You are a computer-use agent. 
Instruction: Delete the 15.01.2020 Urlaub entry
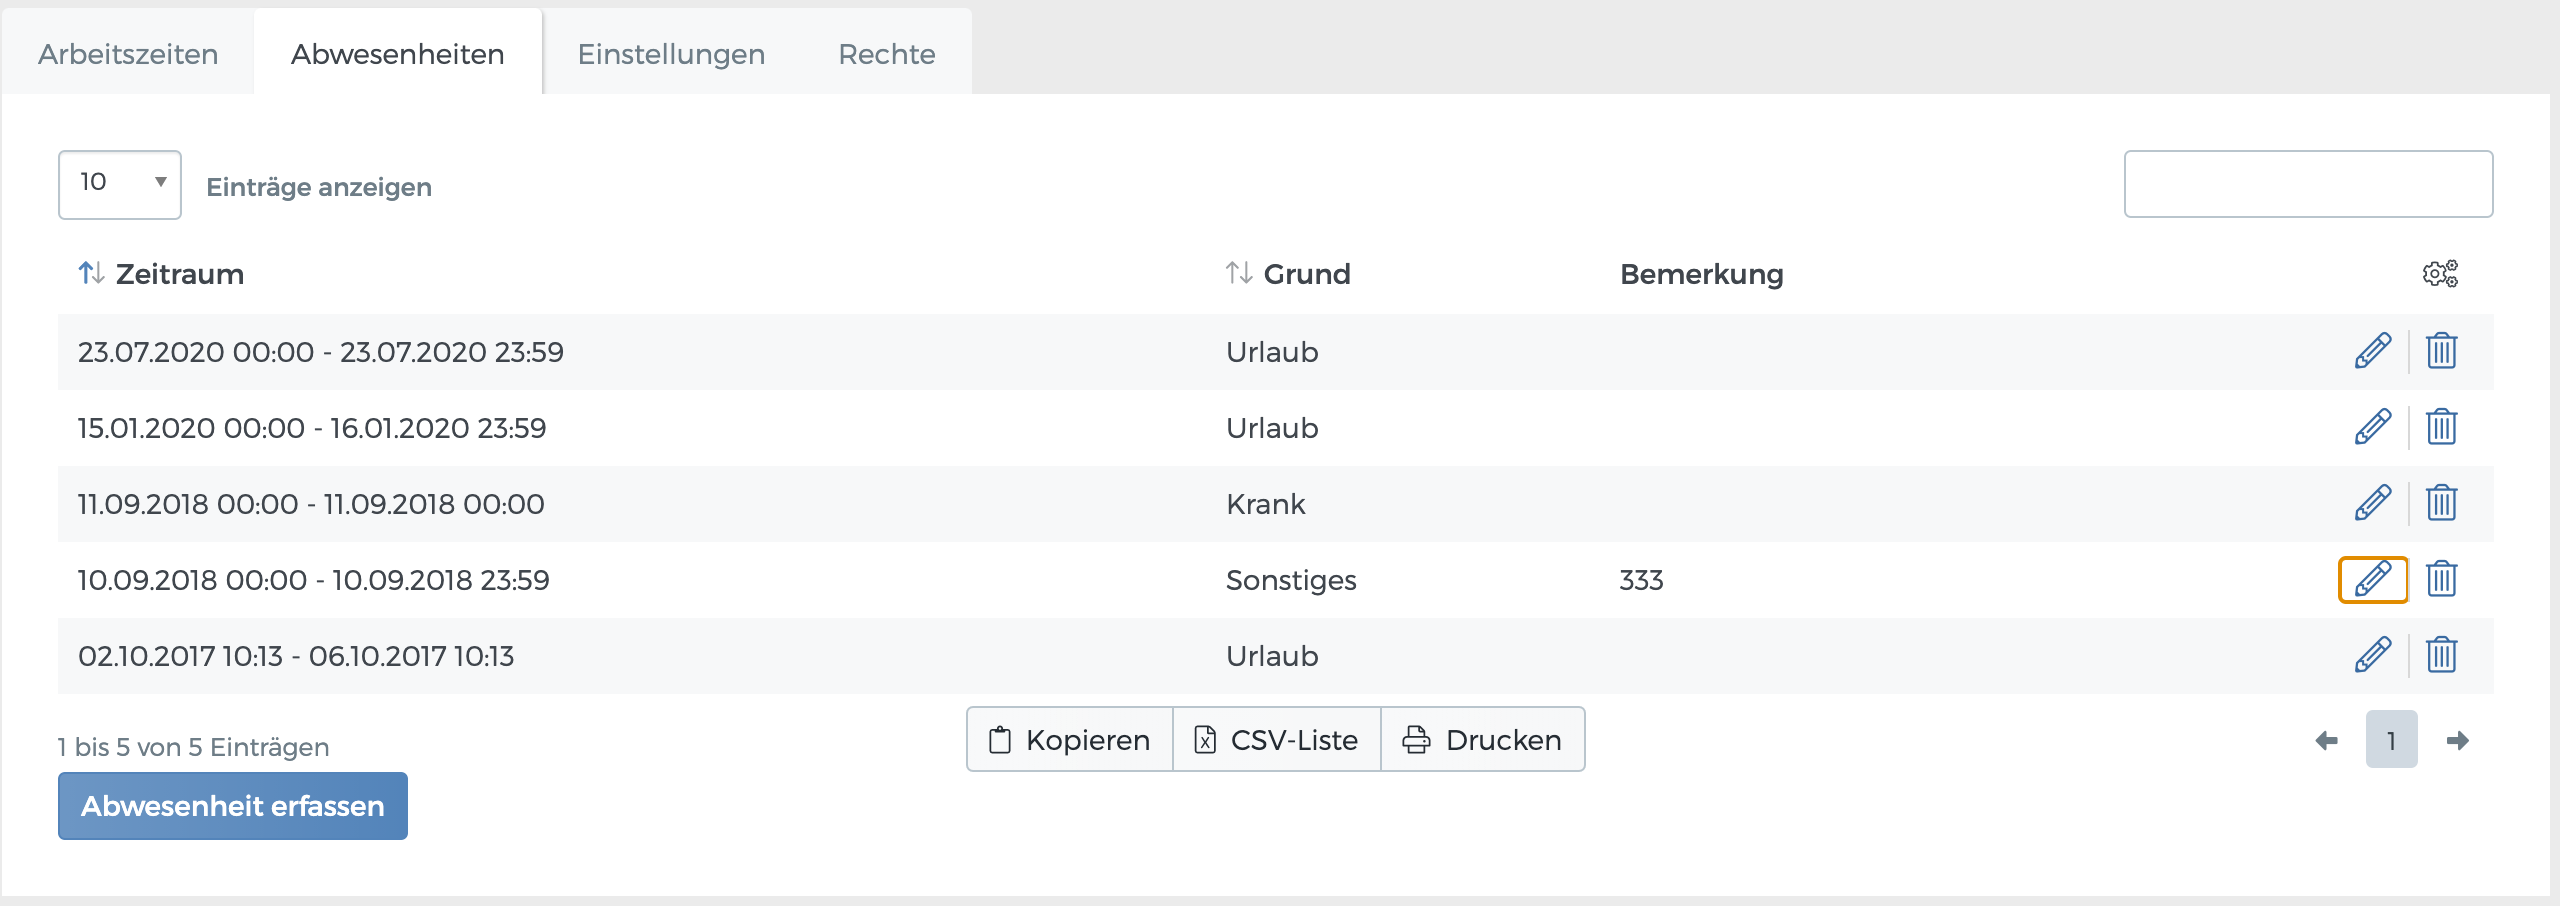coord(2441,427)
